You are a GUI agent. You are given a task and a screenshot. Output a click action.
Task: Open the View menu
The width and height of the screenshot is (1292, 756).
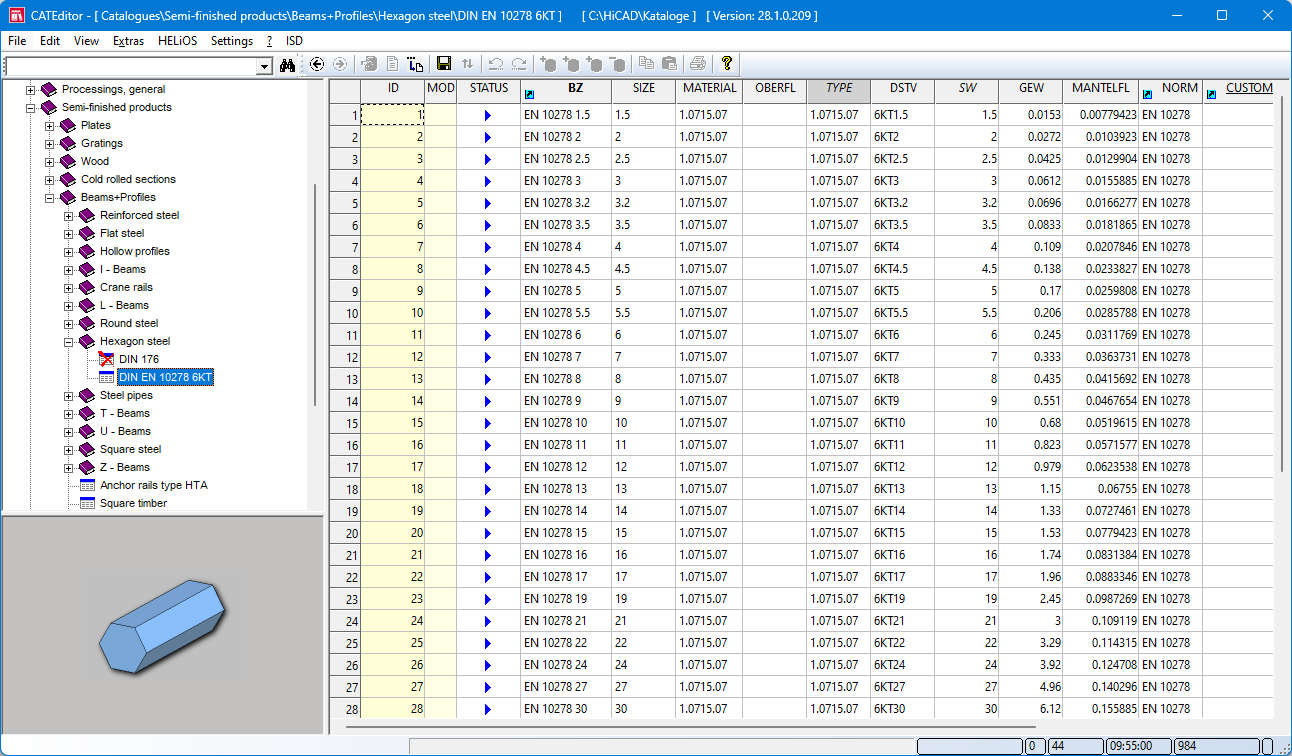coord(87,41)
